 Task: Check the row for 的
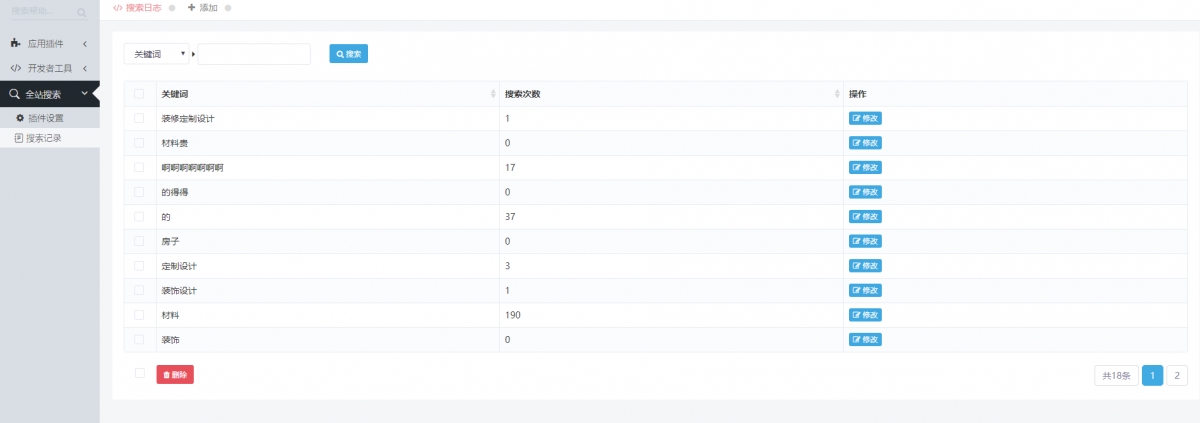click(x=139, y=216)
